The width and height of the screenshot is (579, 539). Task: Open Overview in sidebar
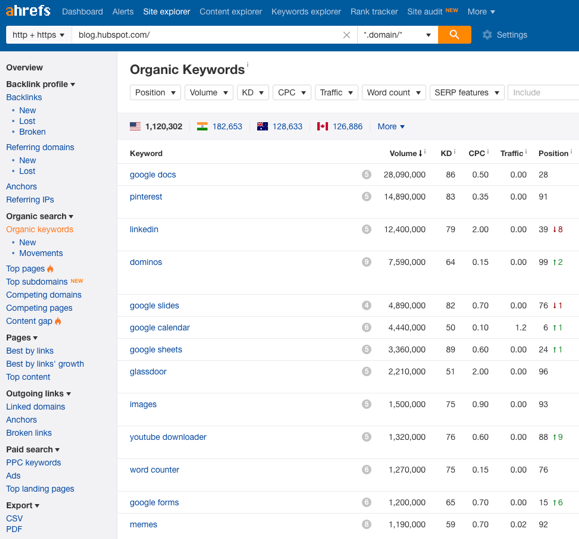pos(24,68)
